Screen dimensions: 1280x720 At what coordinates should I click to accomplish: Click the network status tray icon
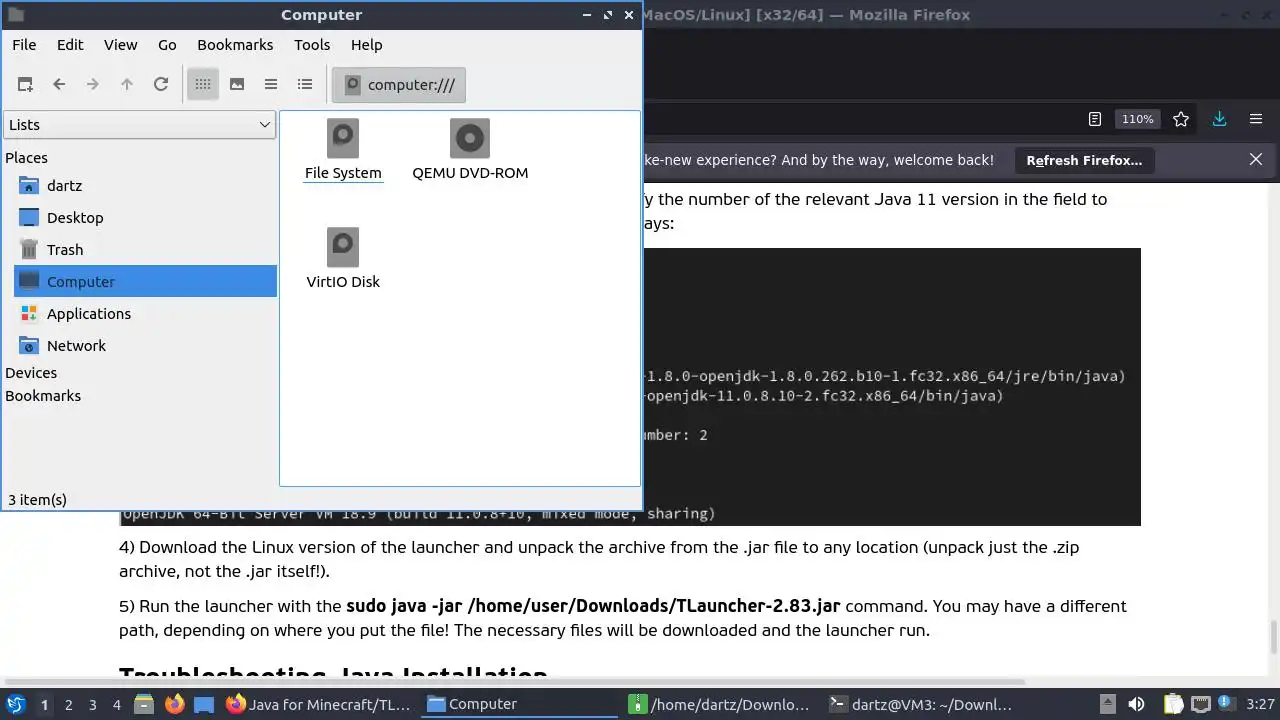pos(1200,704)
